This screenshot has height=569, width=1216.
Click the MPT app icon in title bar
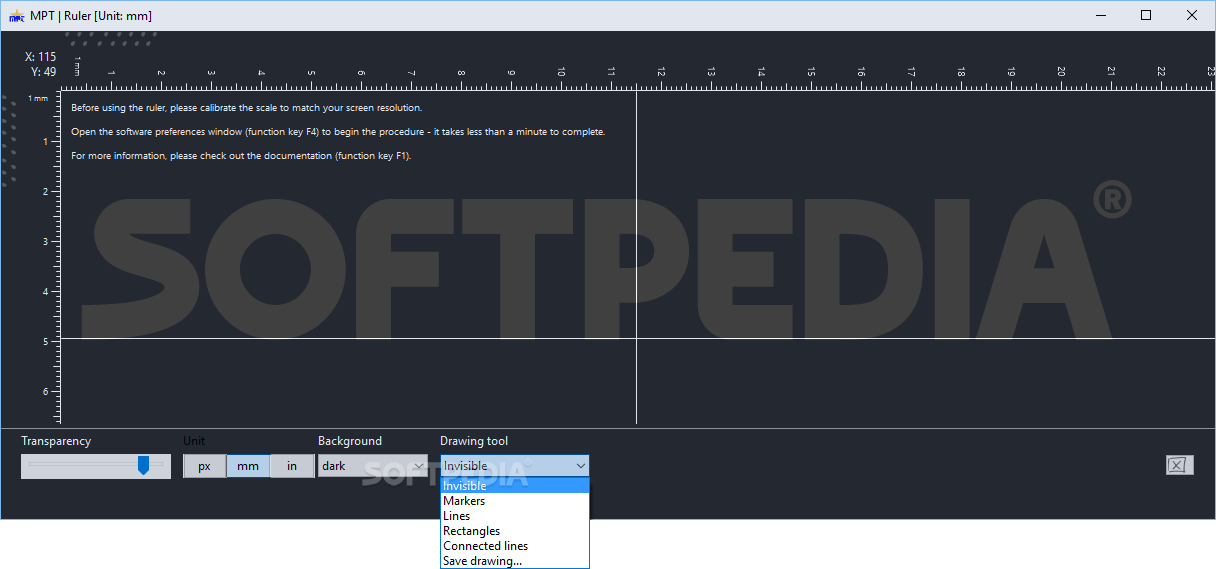click(16, 15)
